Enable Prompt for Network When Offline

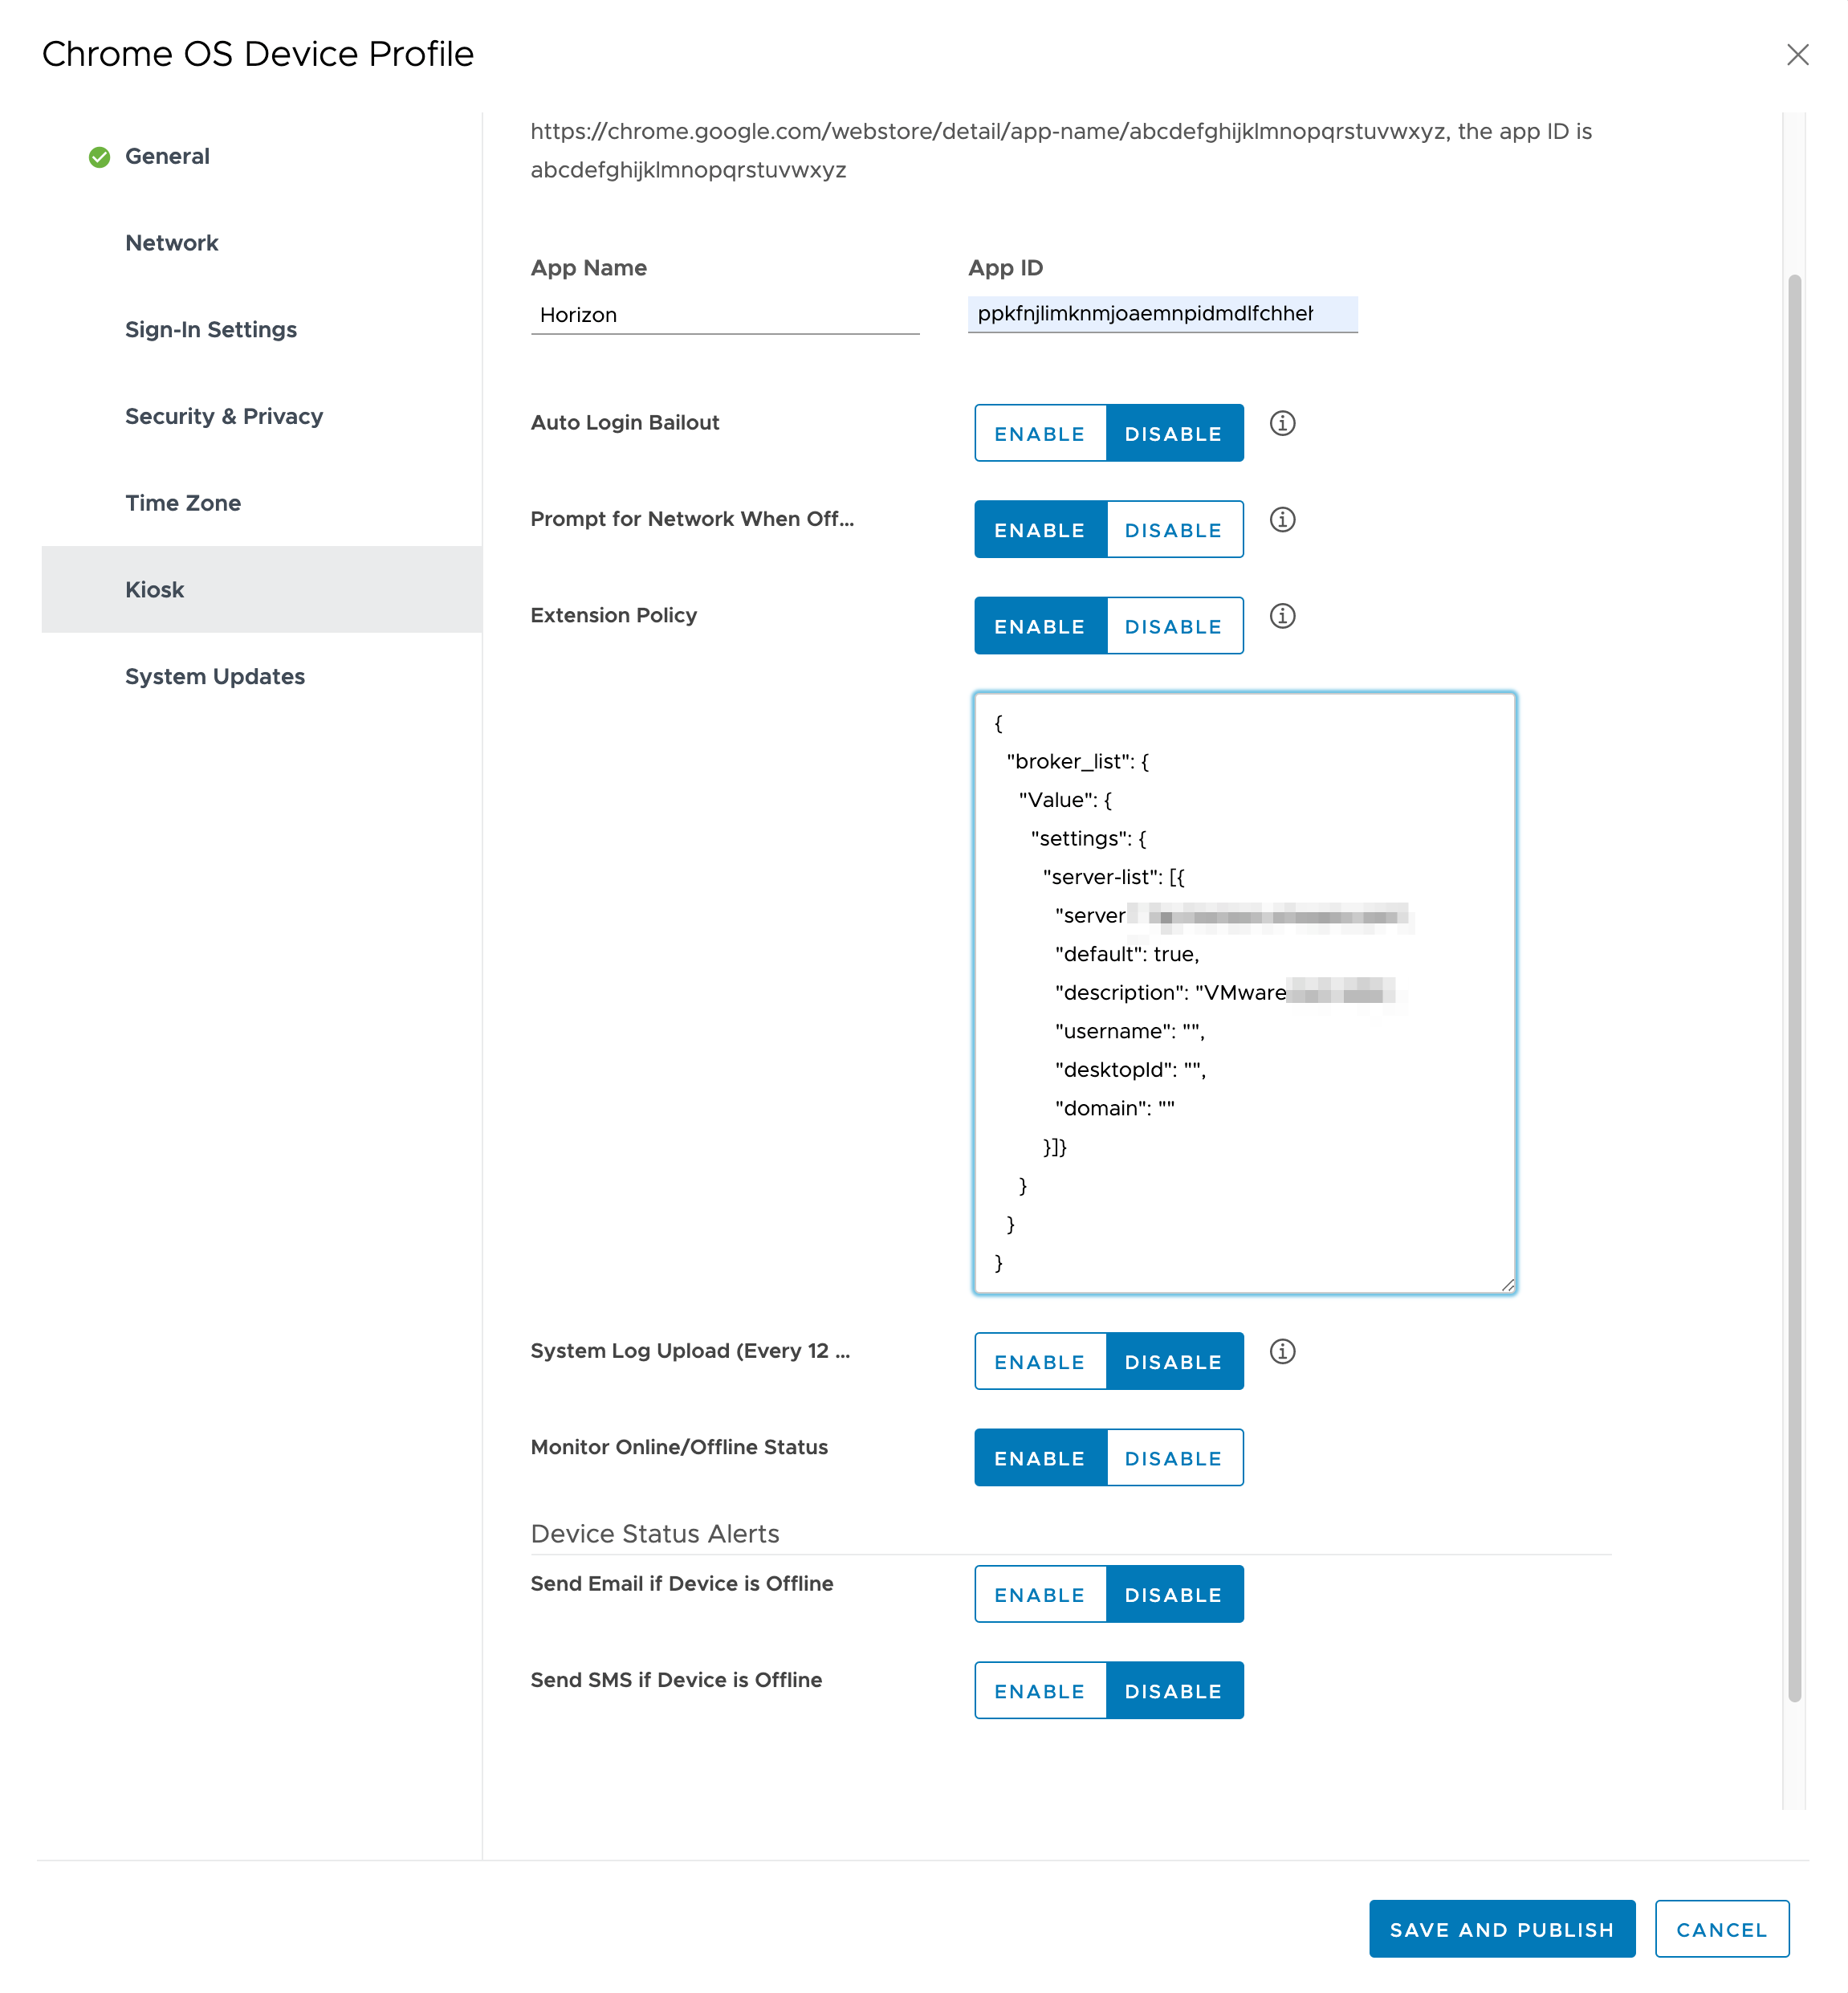(x=1040, y=530)
